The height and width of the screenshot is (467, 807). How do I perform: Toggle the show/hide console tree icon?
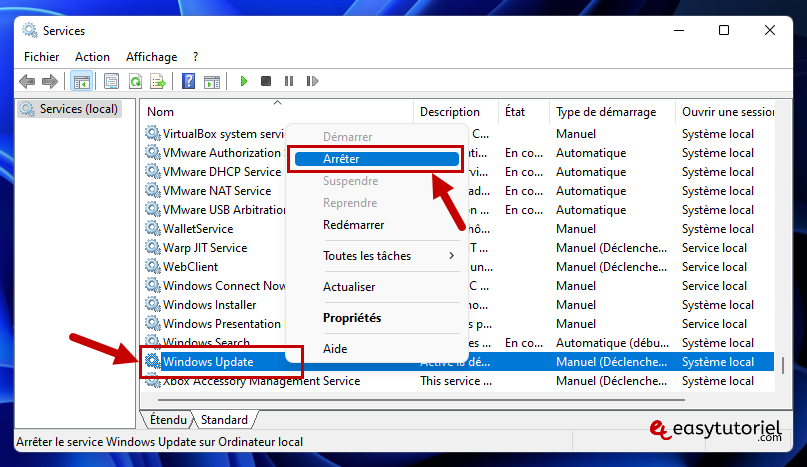click(81, 81)
